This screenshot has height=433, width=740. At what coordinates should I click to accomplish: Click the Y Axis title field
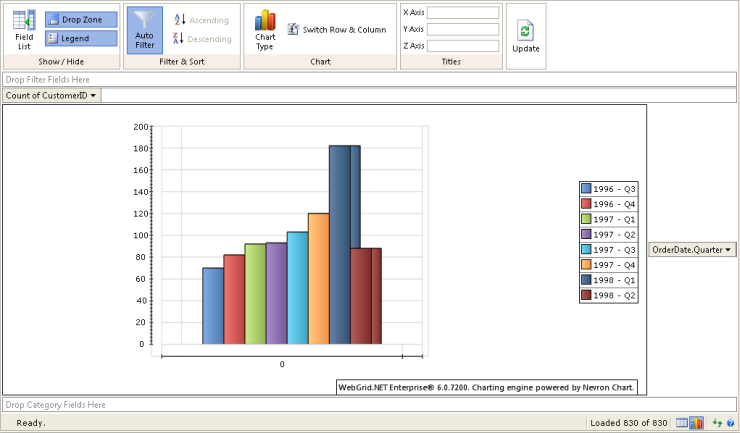point(463,29)
